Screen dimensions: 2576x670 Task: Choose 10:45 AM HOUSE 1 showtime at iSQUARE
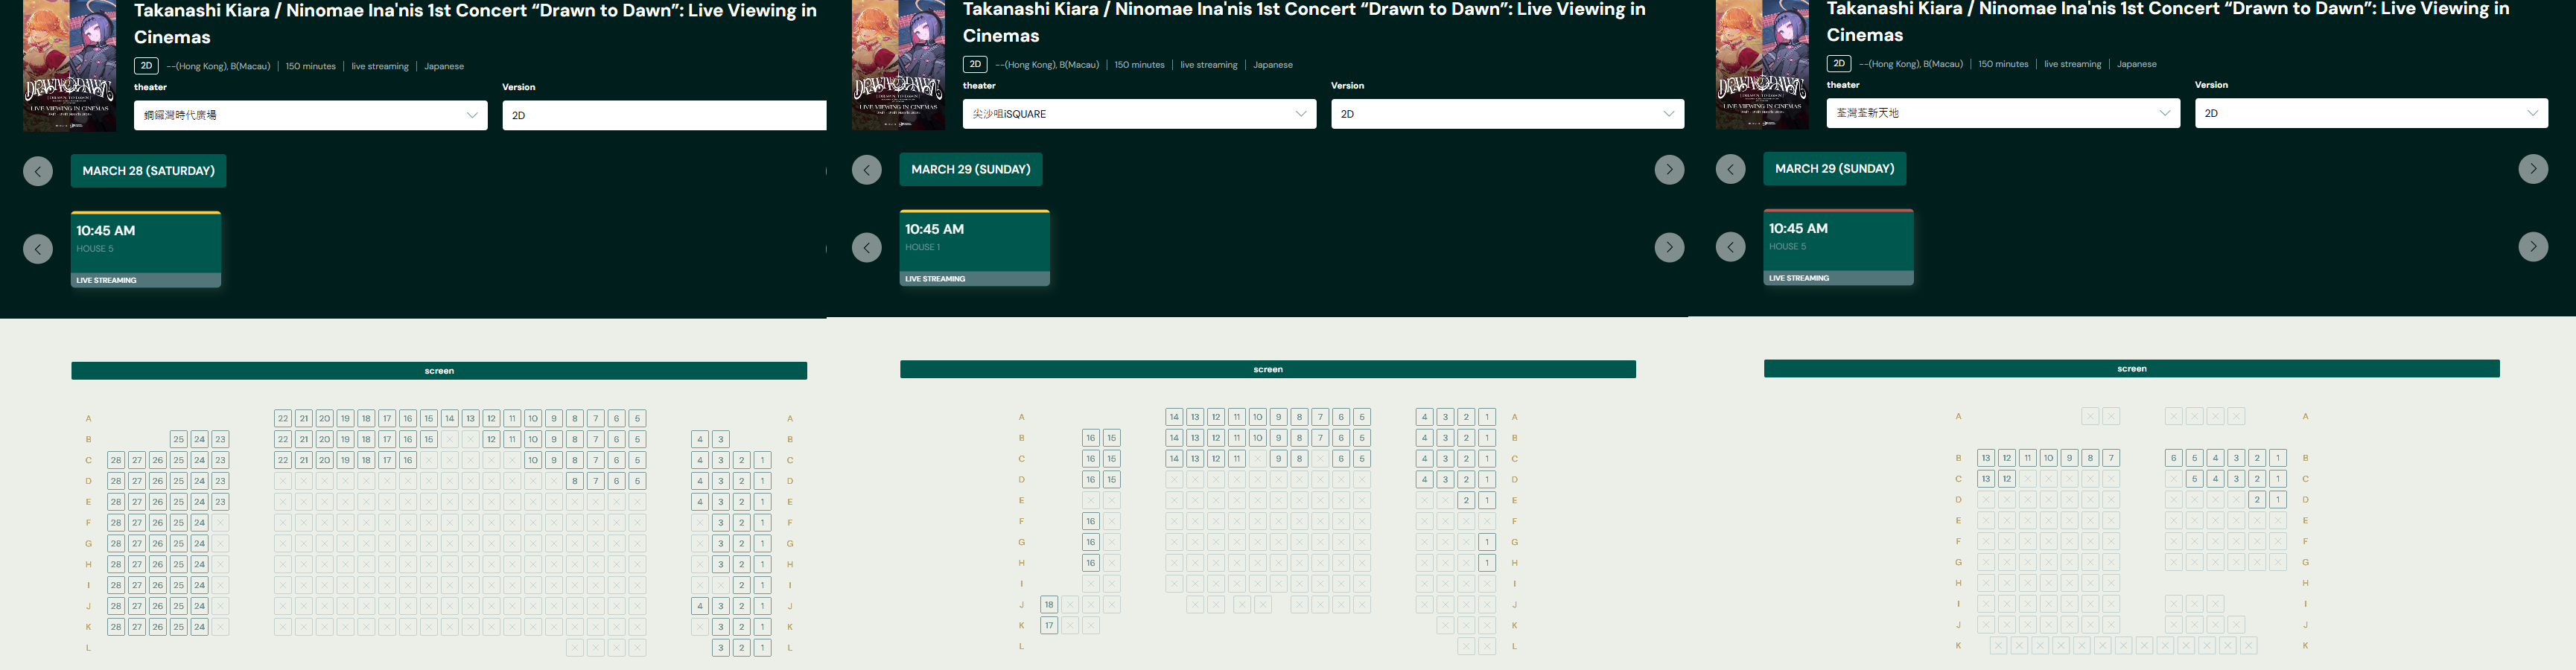975,248
